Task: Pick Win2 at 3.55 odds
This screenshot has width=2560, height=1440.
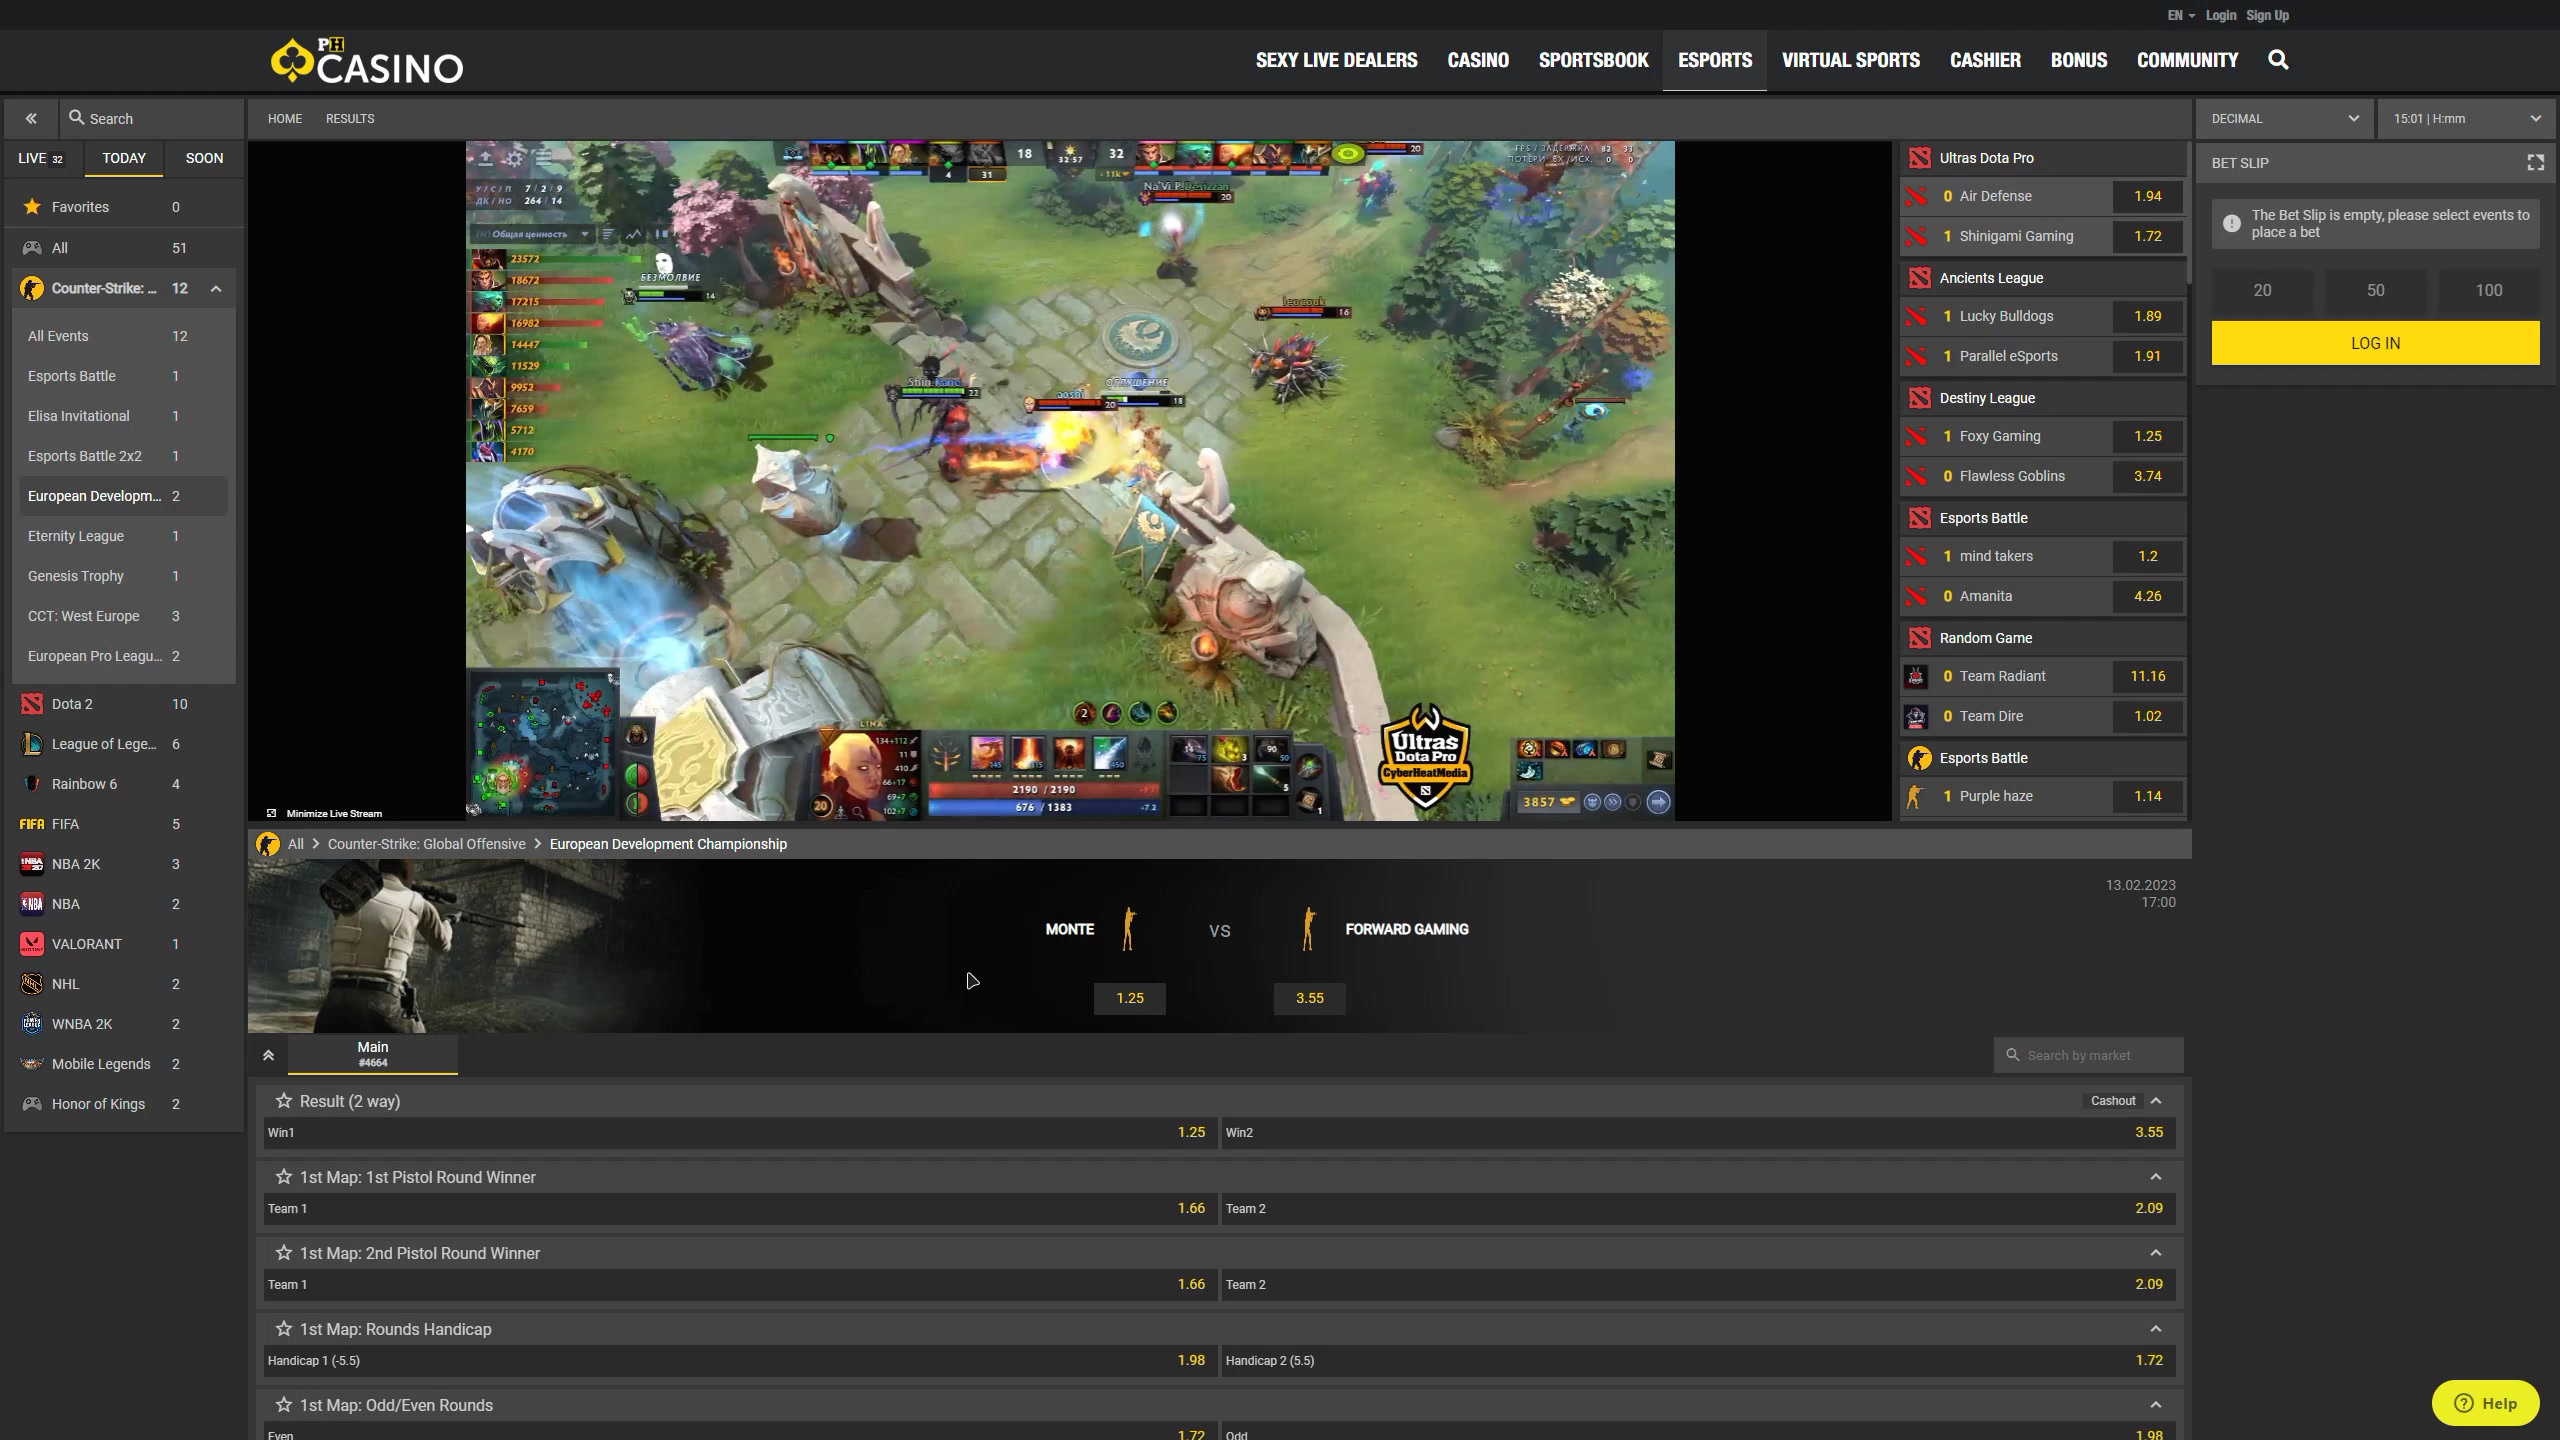Action: click(1698, 1132)
